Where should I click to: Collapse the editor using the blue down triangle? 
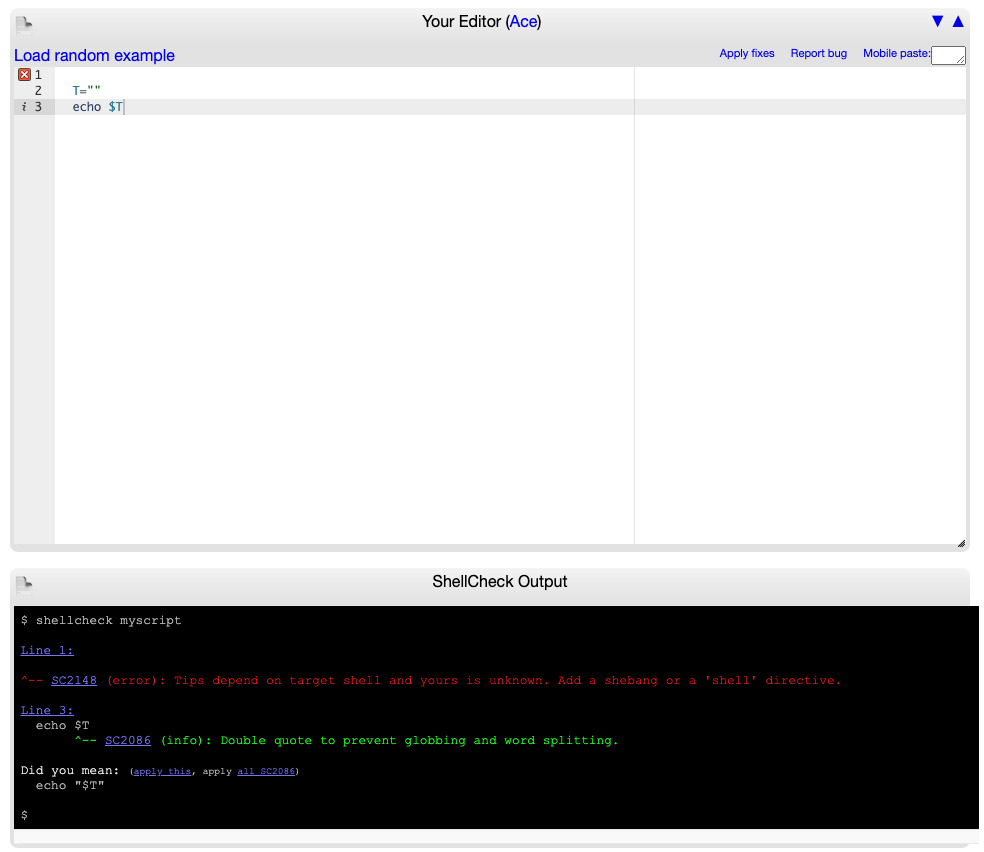point(937,21)
